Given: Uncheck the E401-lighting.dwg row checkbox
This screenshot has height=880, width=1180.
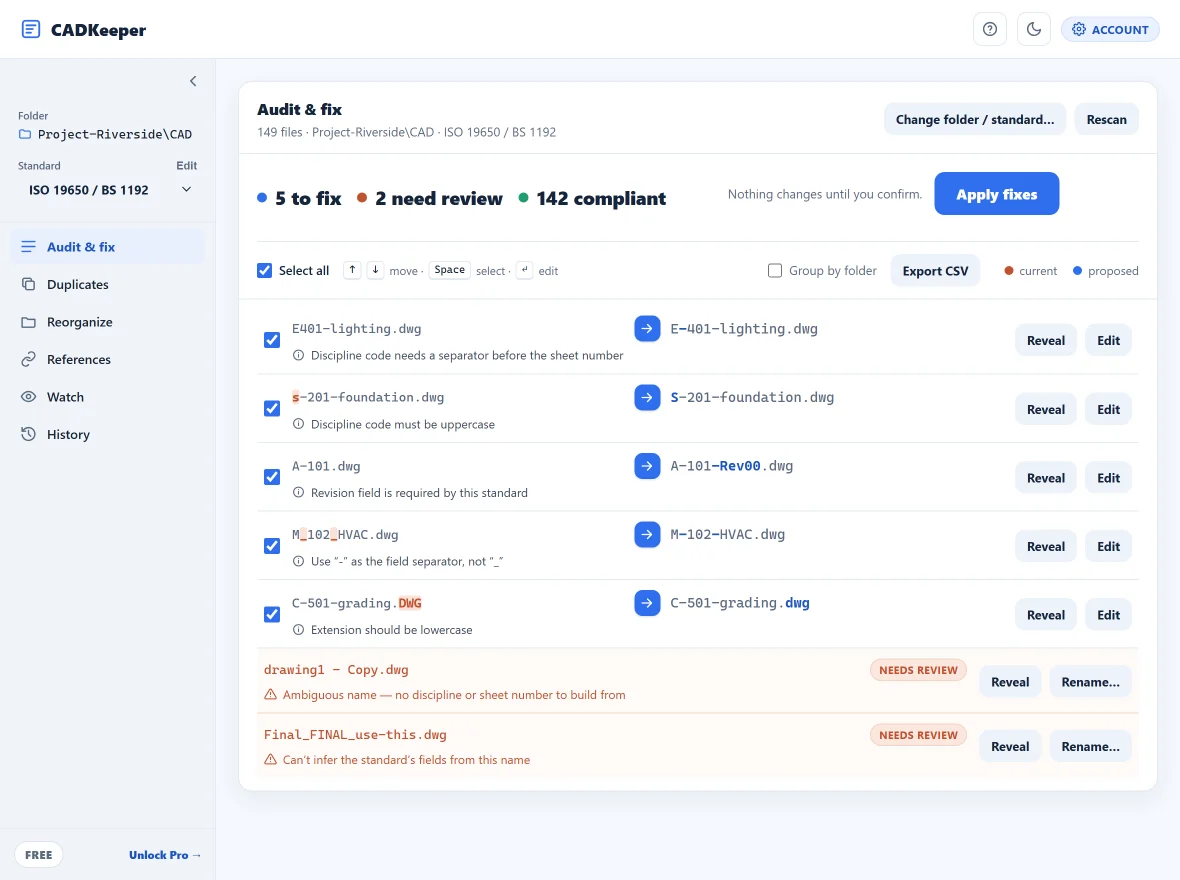Looking at the screenshot, I should pyautogui.click(x=272, y=340).
